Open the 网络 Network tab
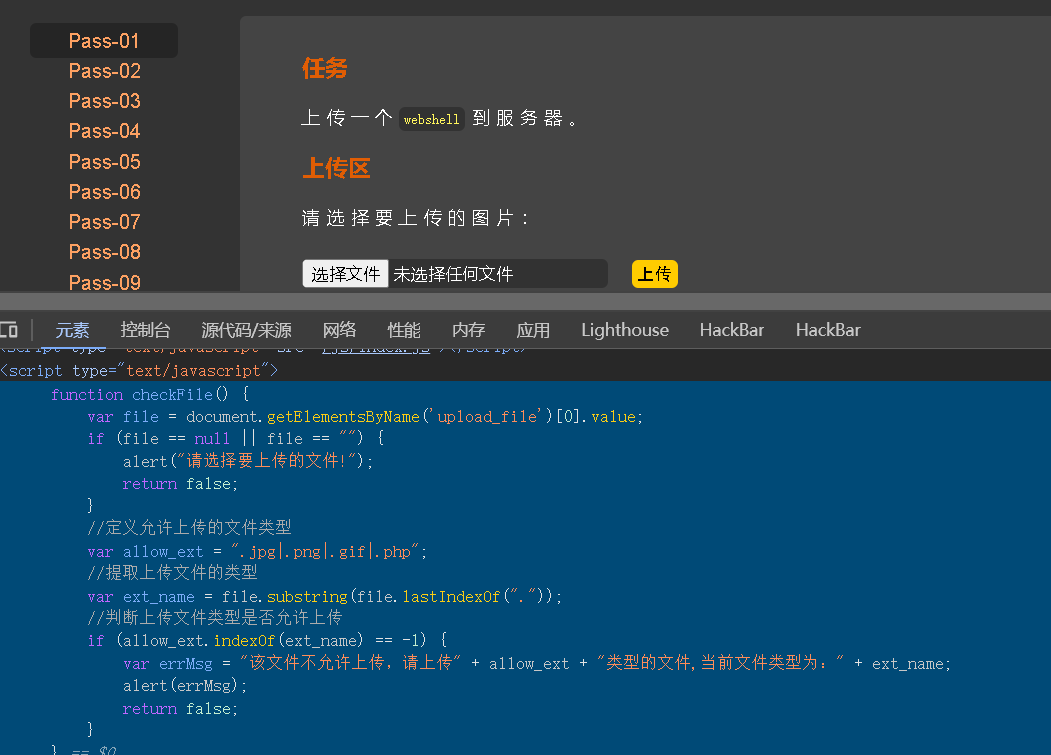1051x755 pixels. tap(339, 330)
